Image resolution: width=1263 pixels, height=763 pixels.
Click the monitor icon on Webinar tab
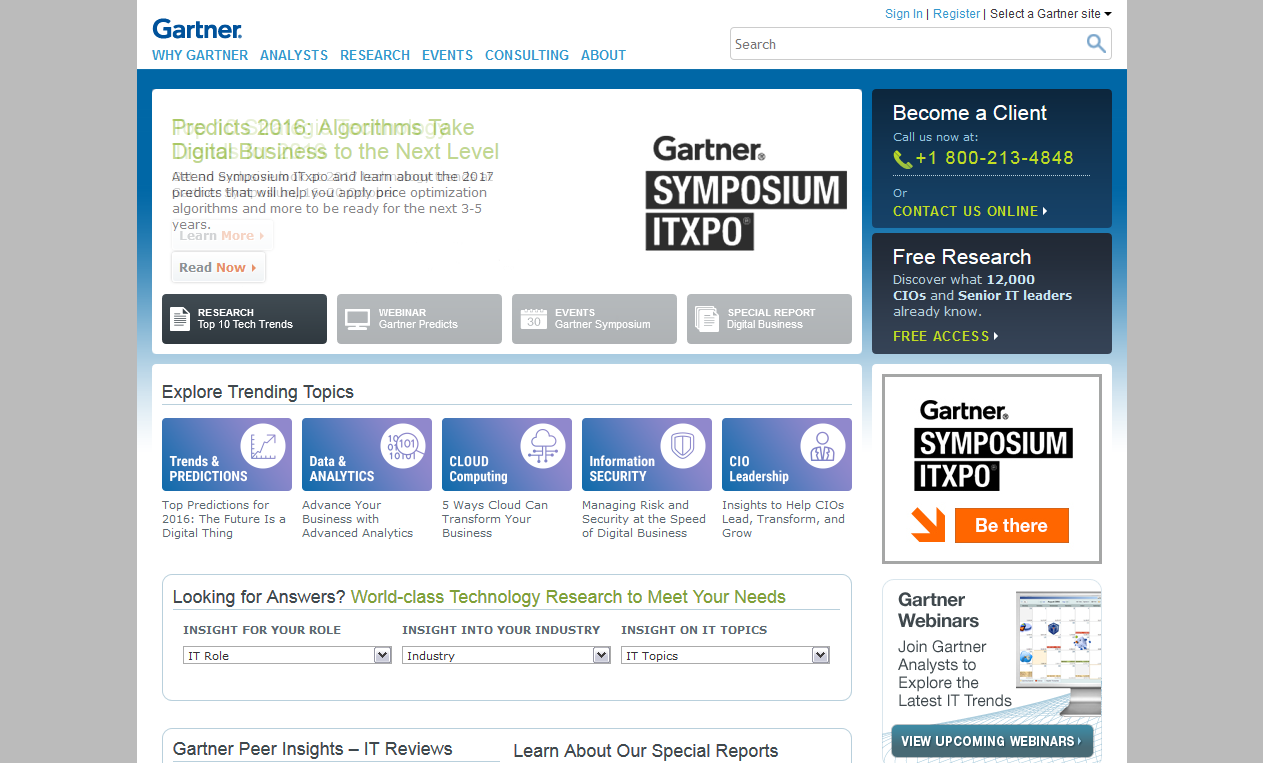[357, 319]
